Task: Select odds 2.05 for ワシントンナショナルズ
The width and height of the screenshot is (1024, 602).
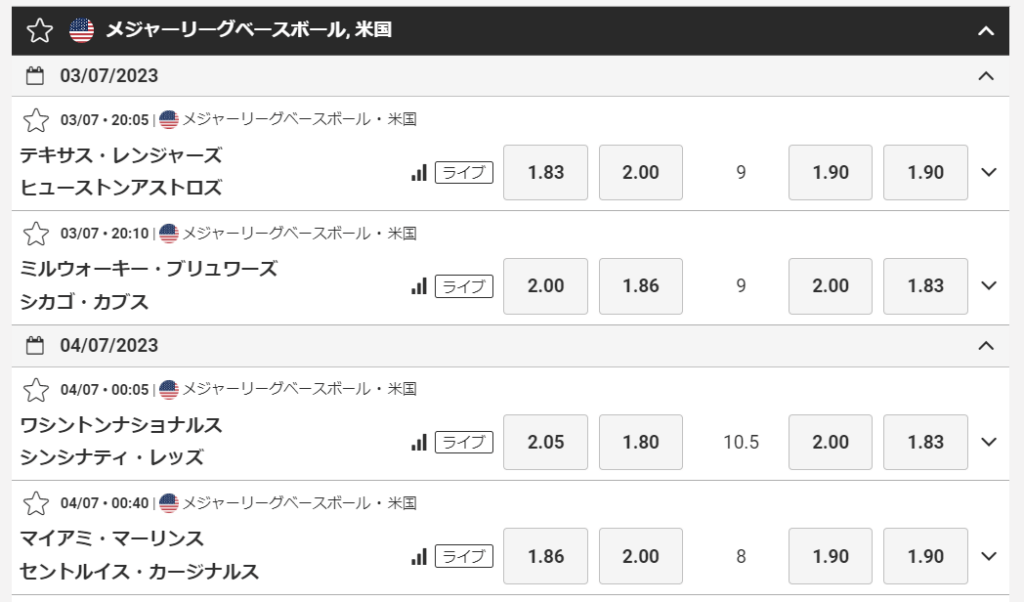Action: click(x=545, y=442)
